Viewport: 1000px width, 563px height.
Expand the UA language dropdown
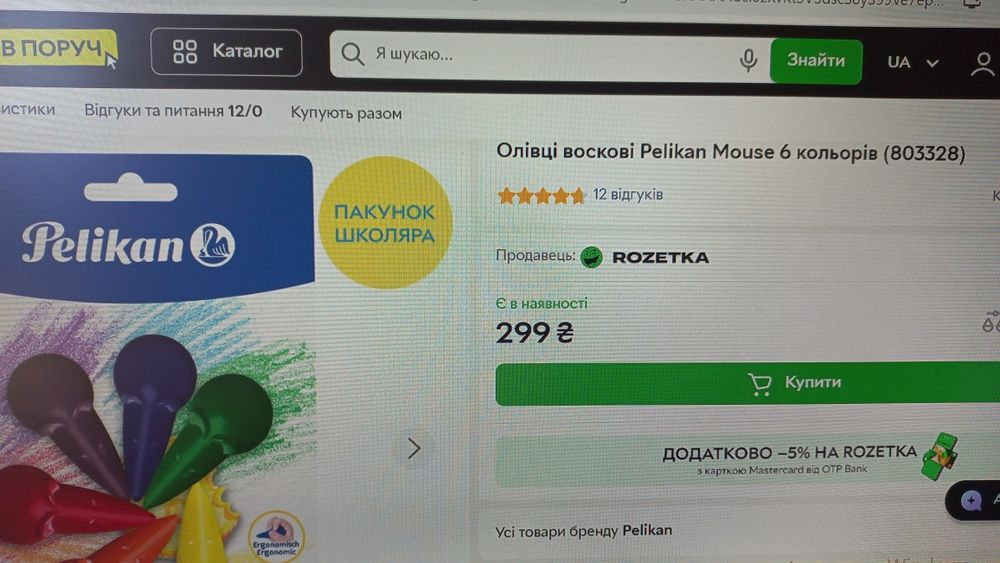(913, 62)
